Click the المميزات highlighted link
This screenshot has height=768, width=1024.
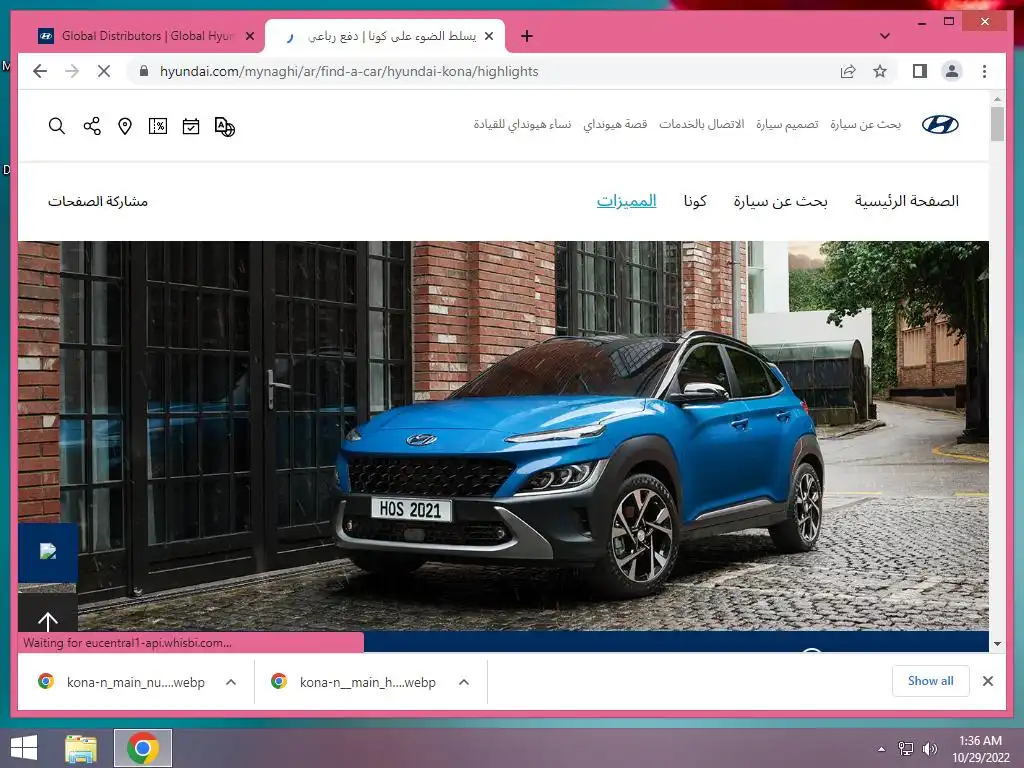(626, 201)
